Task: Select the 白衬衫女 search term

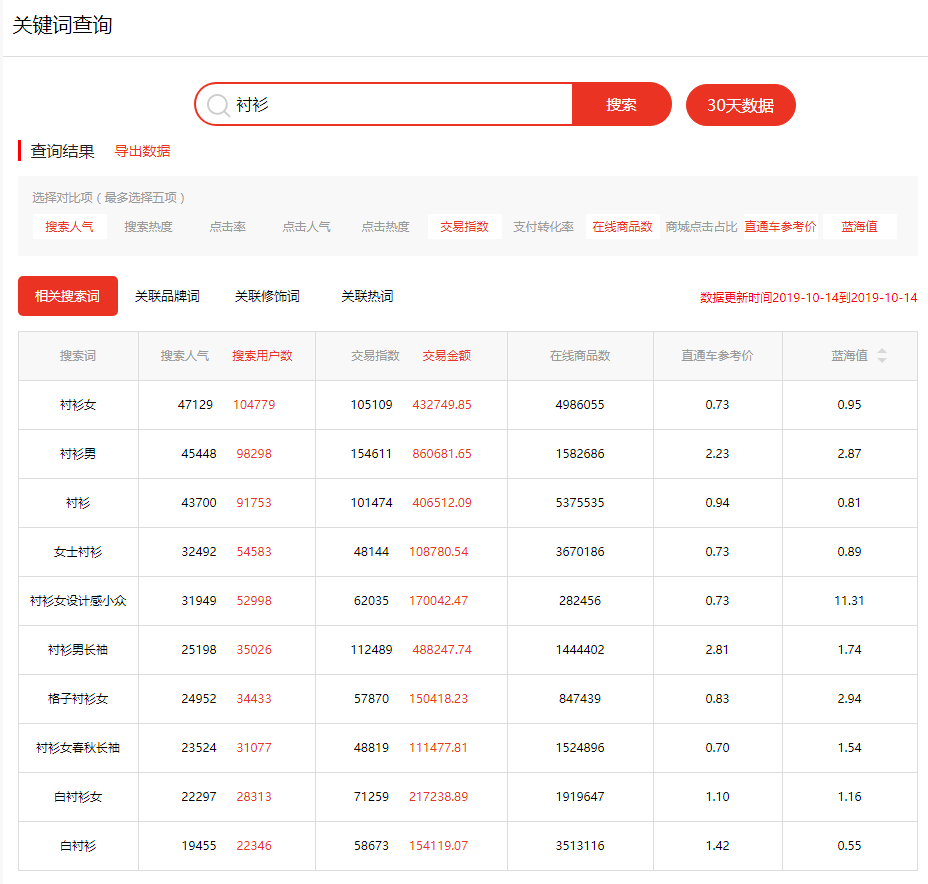Action: point(78,797)
